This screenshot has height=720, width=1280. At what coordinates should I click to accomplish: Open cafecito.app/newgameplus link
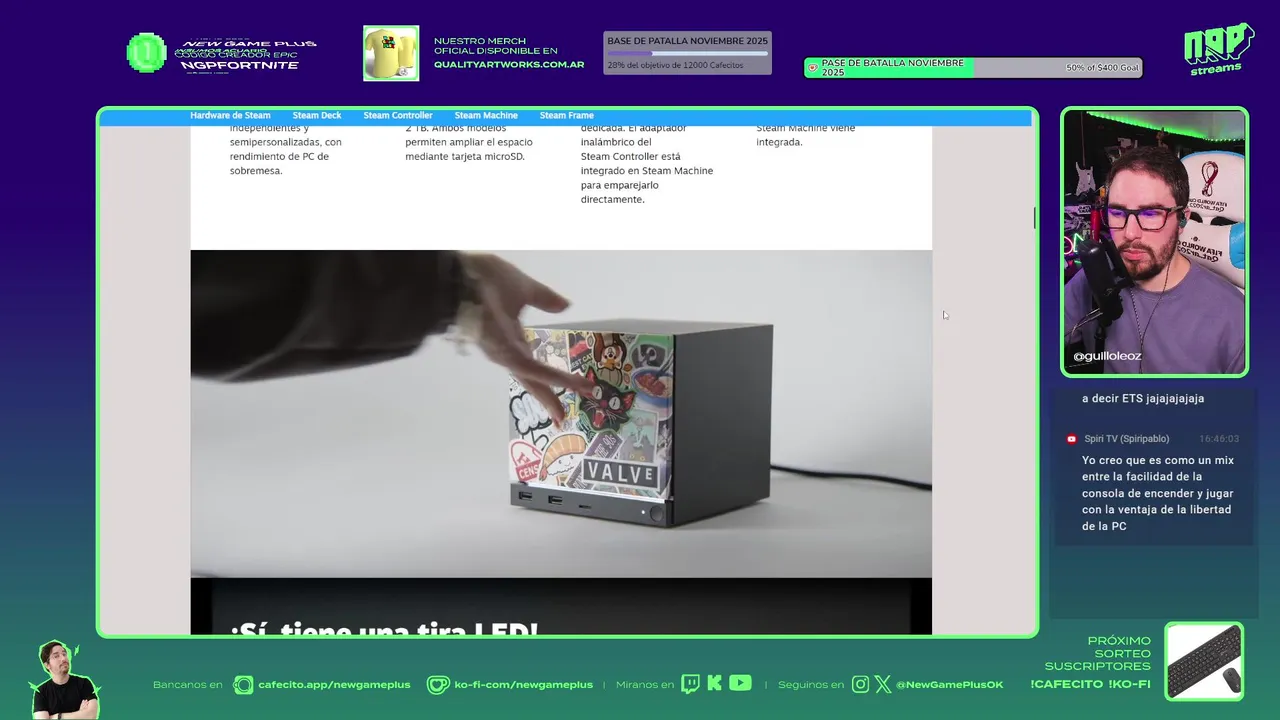point(334,685)
